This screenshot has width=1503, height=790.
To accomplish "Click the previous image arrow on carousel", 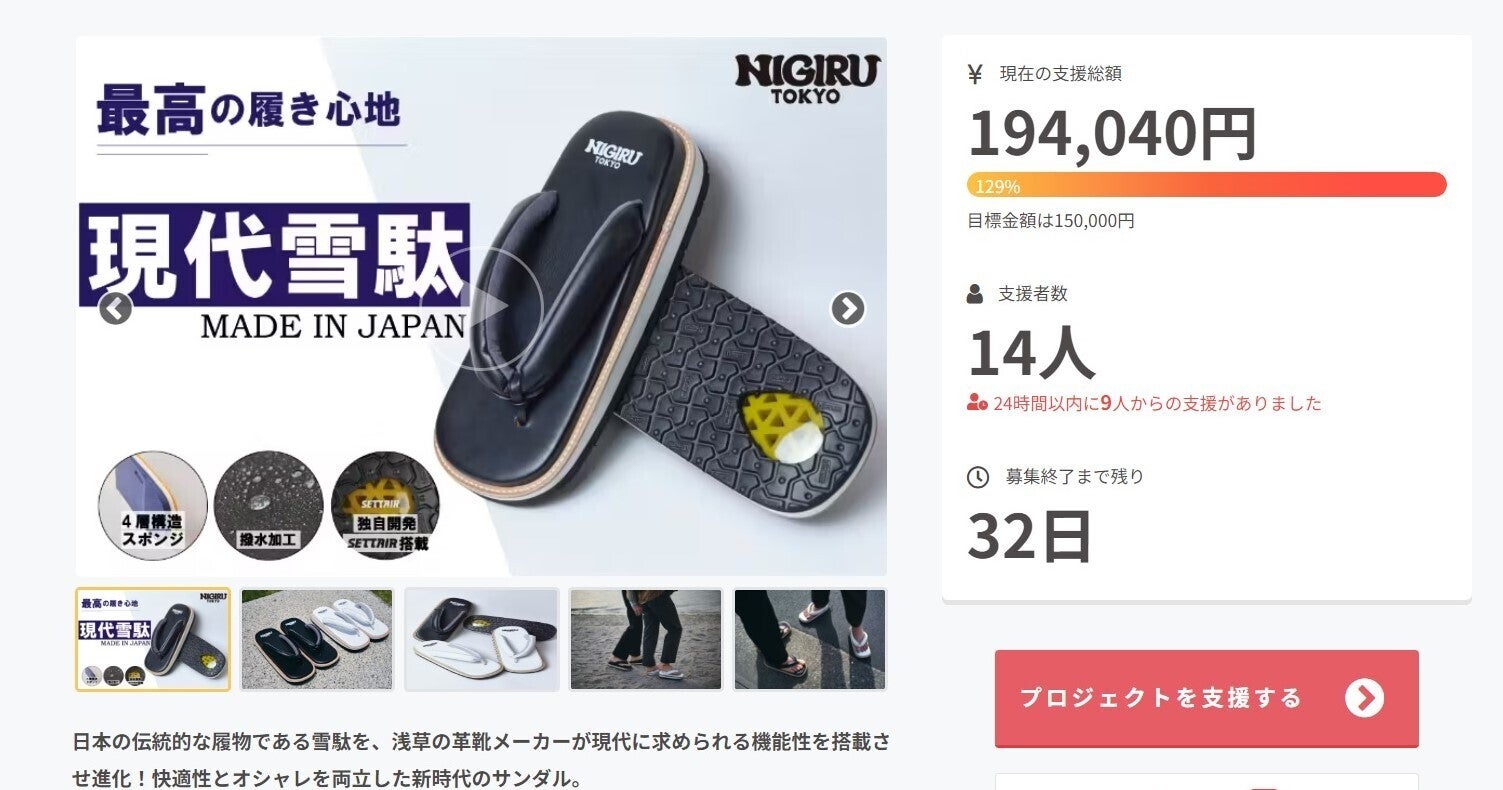I will click(x=115, y=309).
